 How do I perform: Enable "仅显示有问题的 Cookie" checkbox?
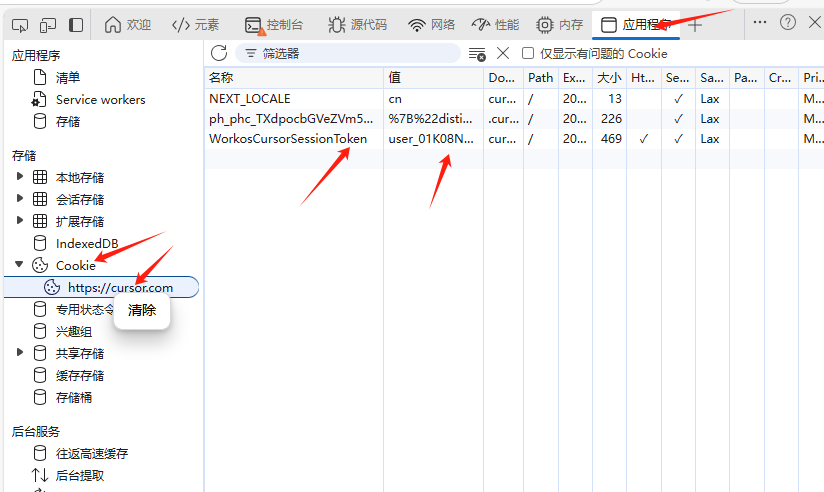[527, 54]
